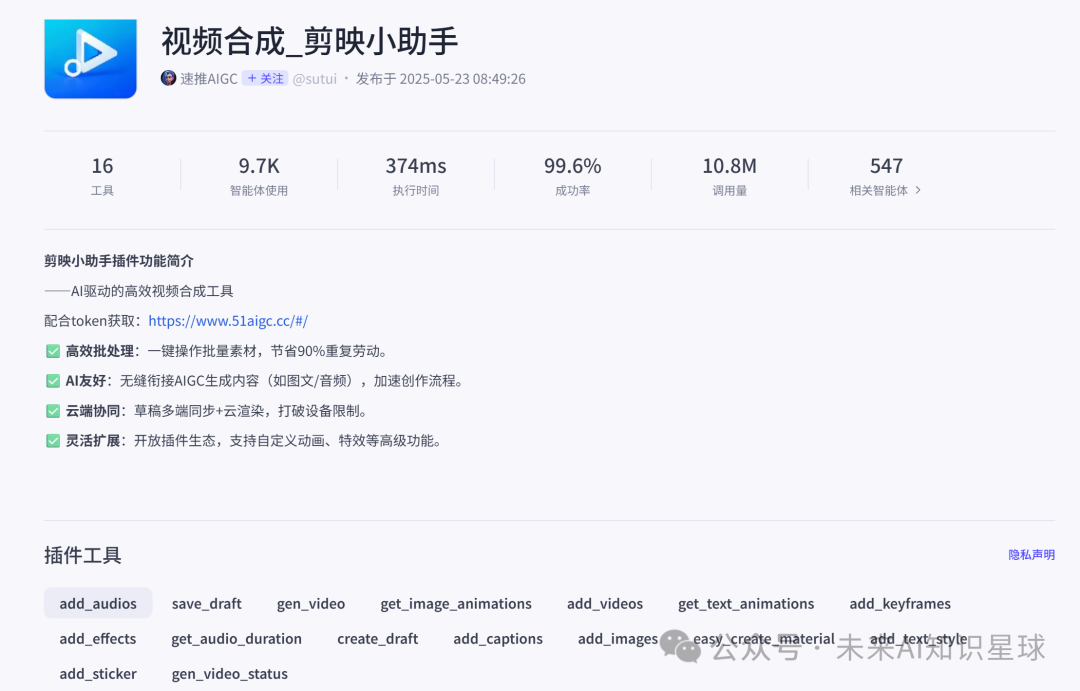The height and width of the screenshot is (691, 1080).
Task: Click the heading 剪映小助手插件功能简介
Action: pos(118,261)
